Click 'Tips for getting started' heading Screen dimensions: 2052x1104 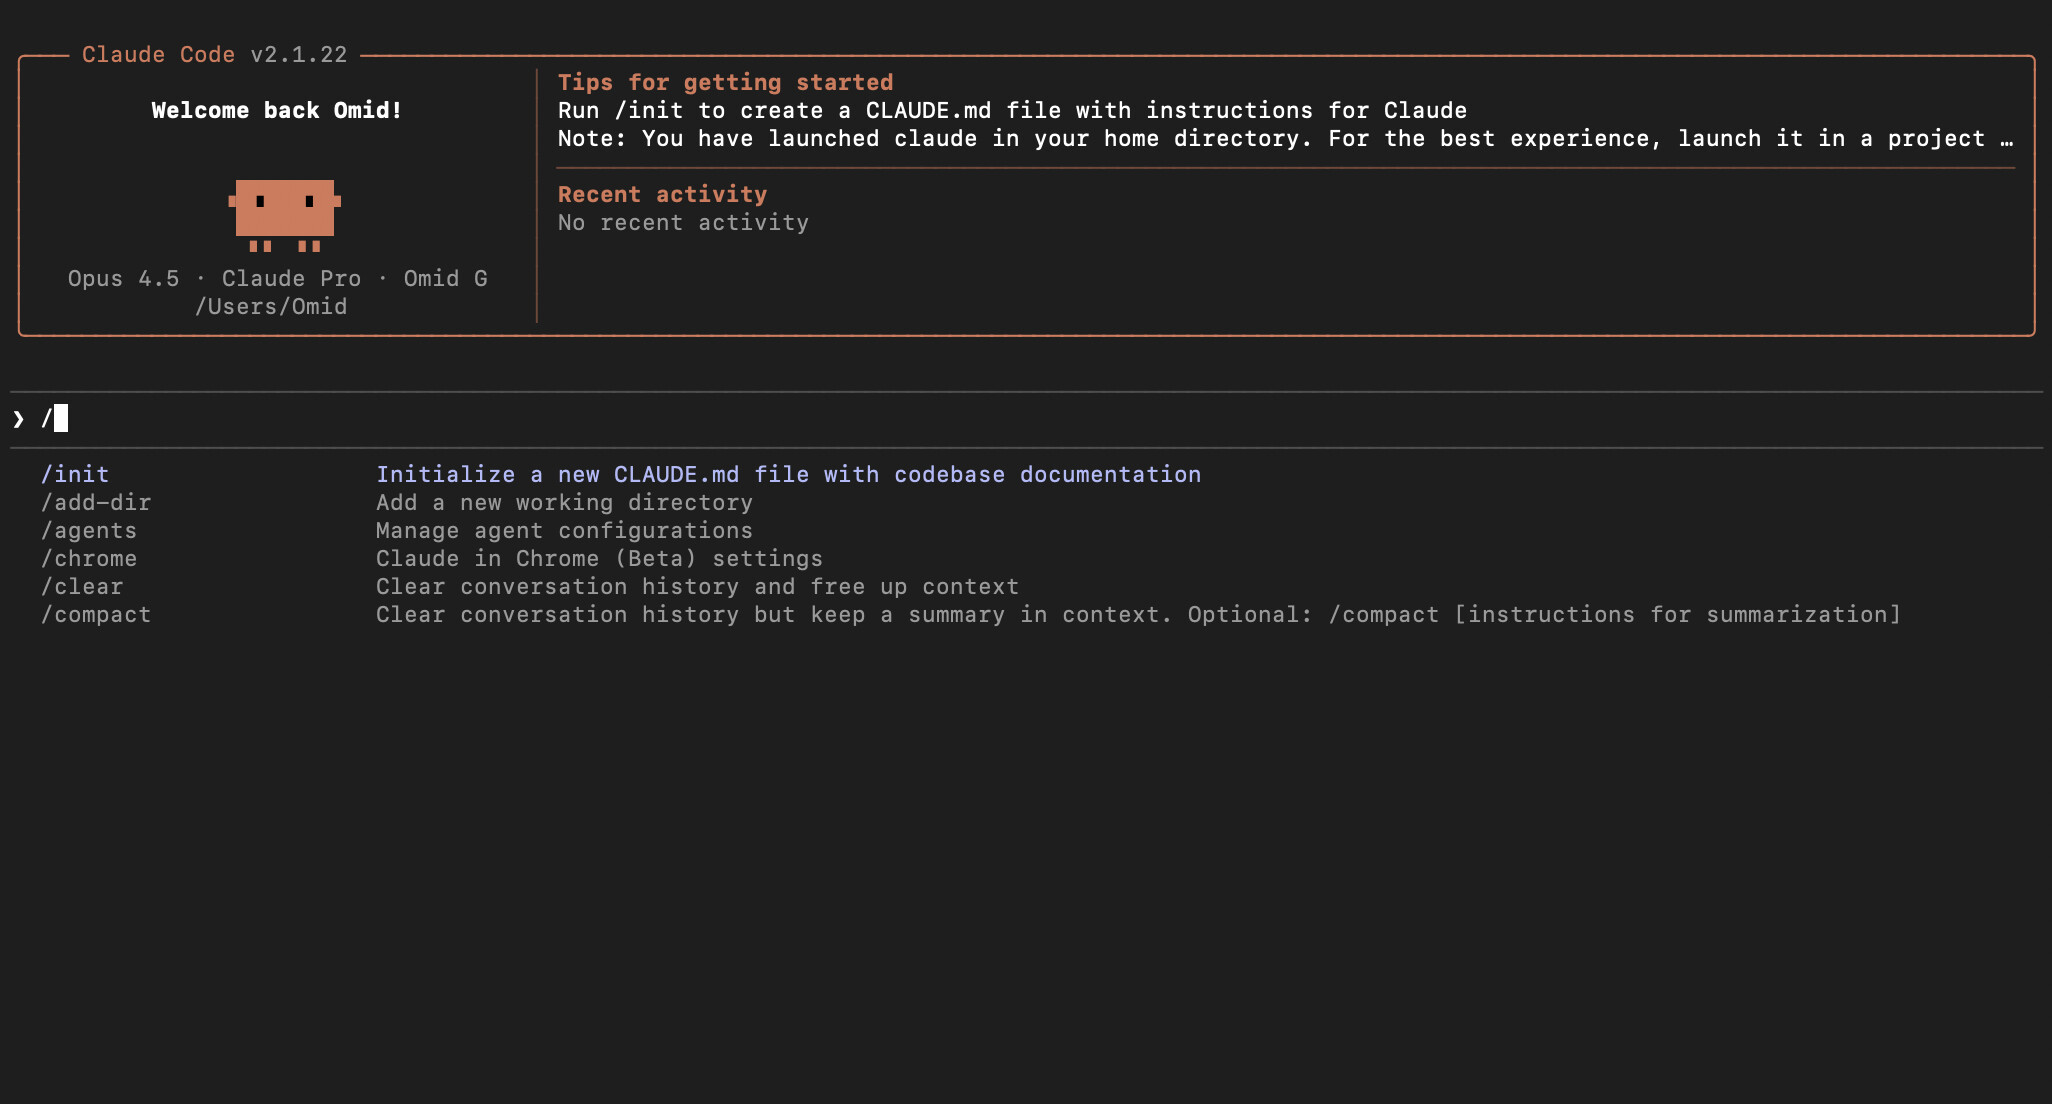coord(725,82)
